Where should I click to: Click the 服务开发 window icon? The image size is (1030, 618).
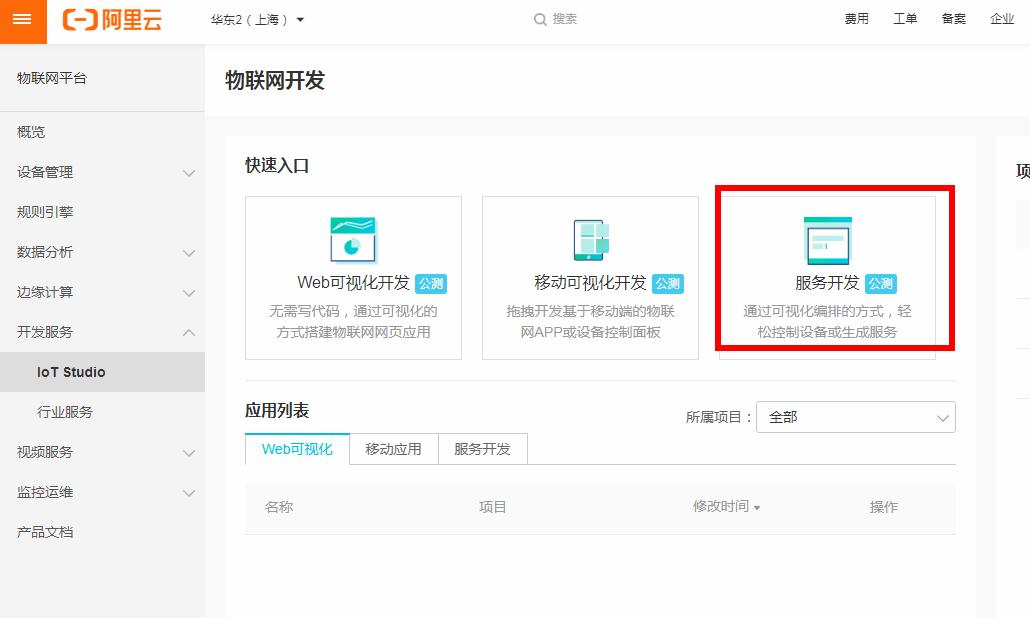pos(828,240)
